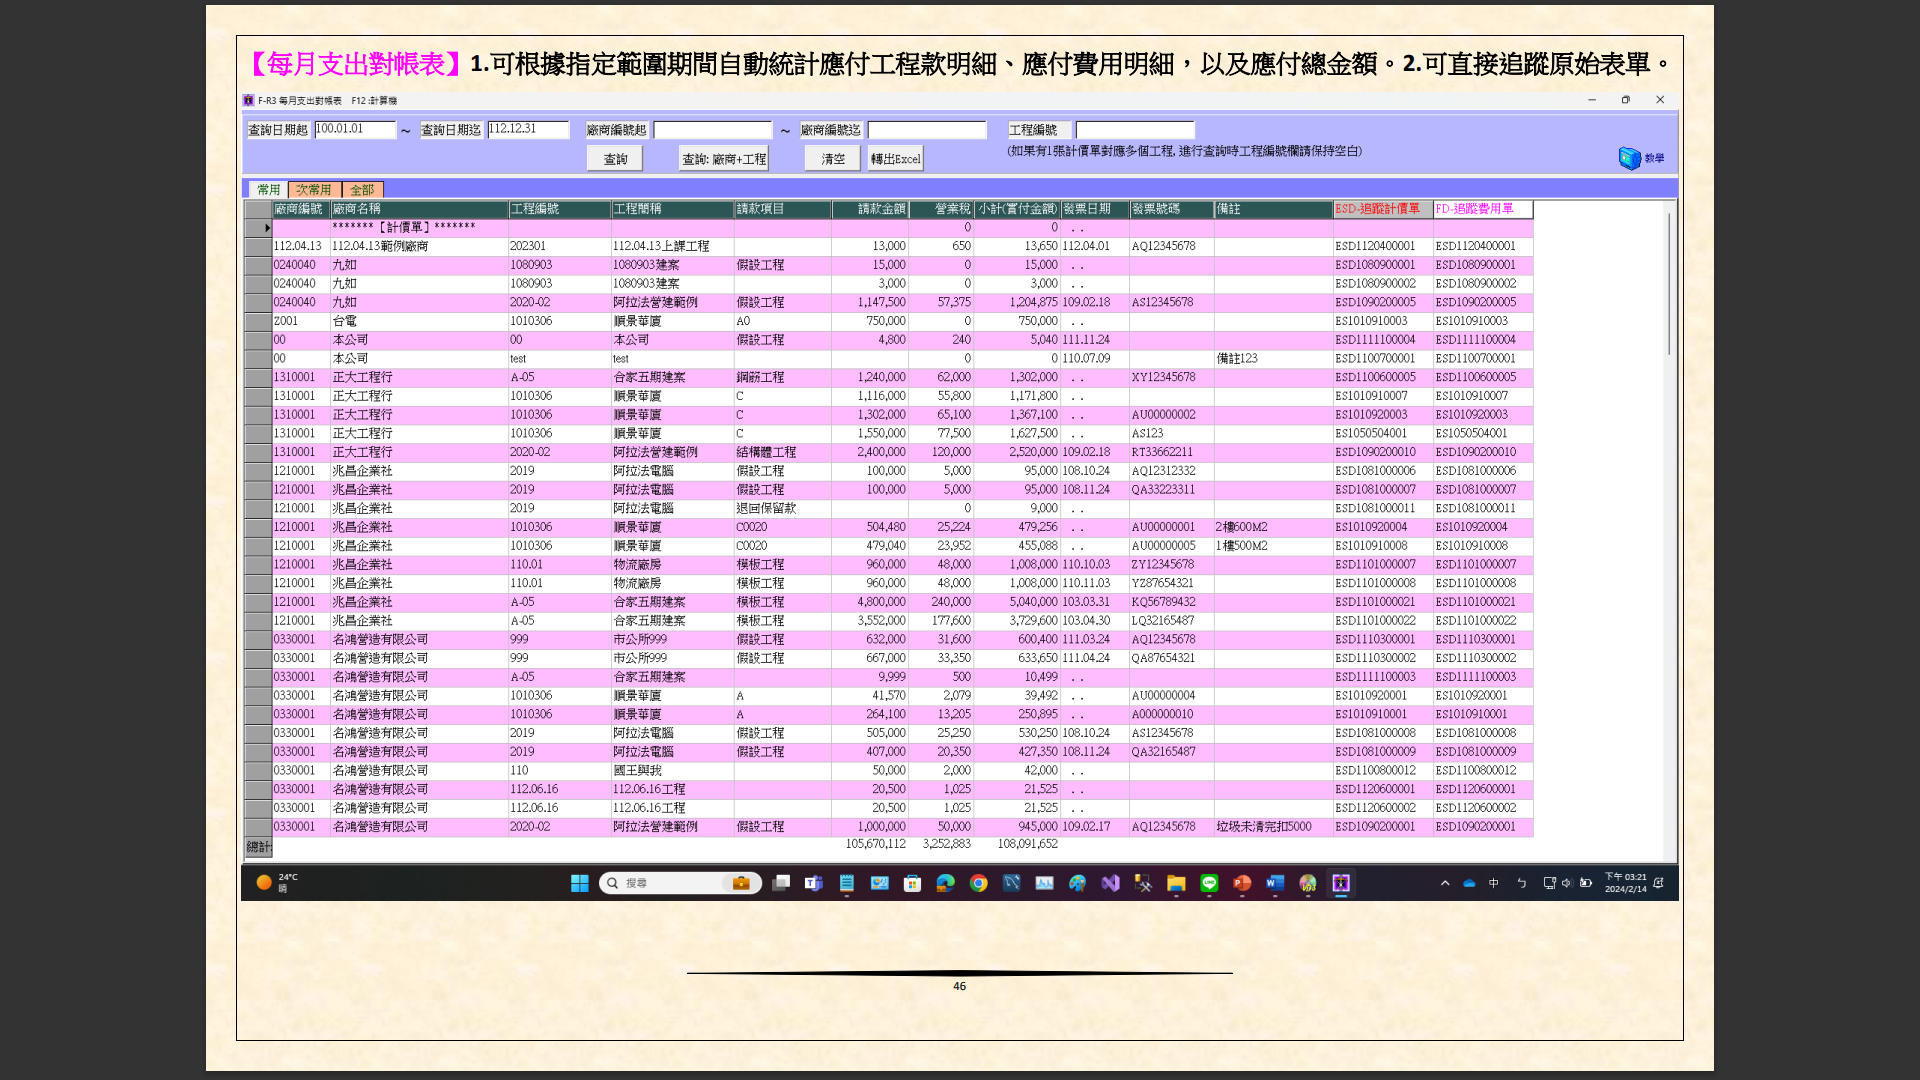The image size is (1920, 1080).
Task: Open the LINE app on the taskbar
Action: (1209, 883)
